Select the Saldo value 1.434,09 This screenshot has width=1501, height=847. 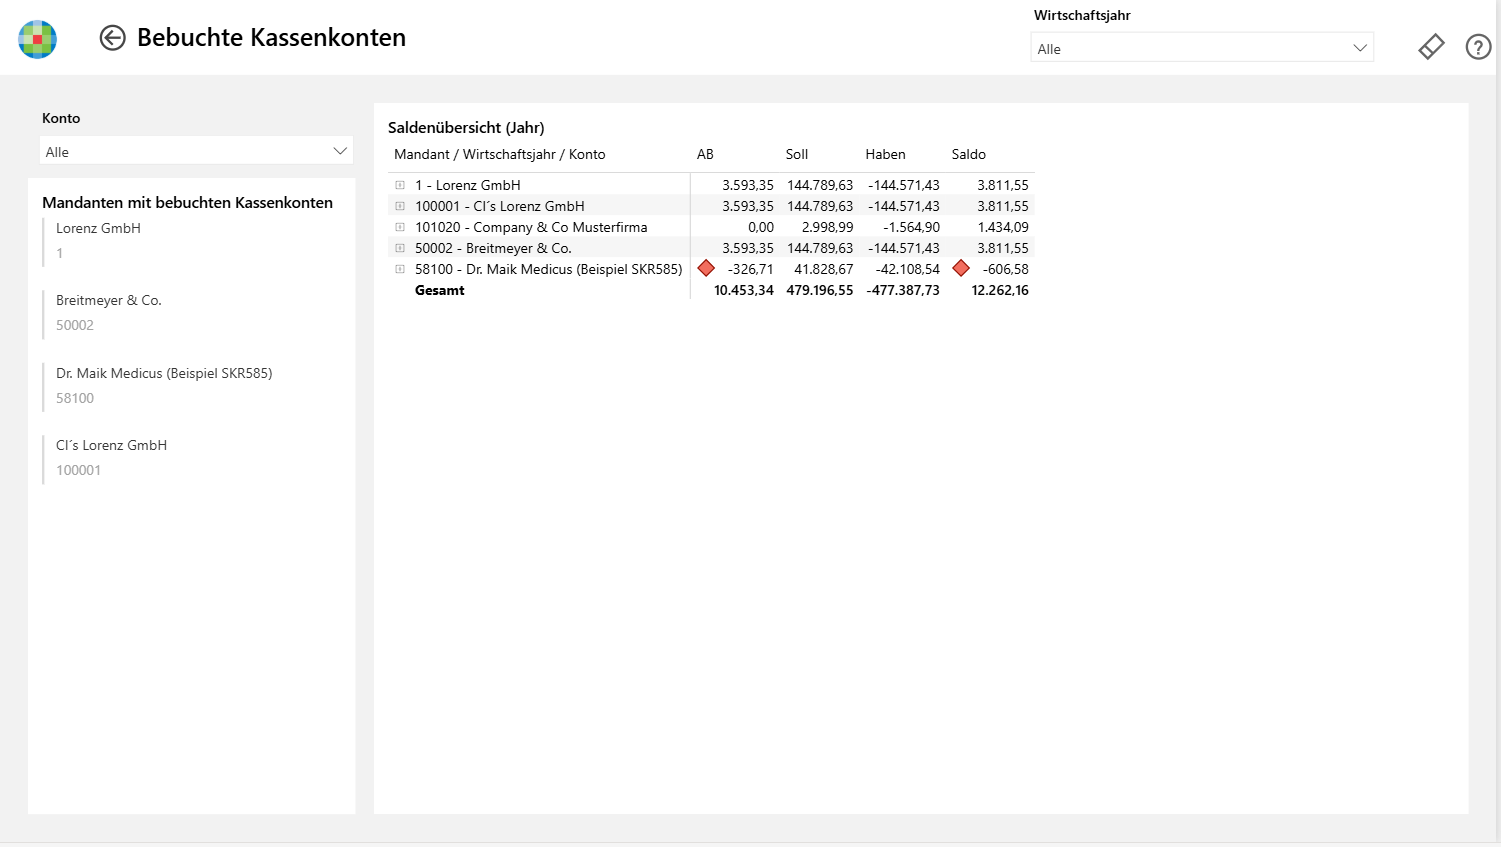[1003, 227]
